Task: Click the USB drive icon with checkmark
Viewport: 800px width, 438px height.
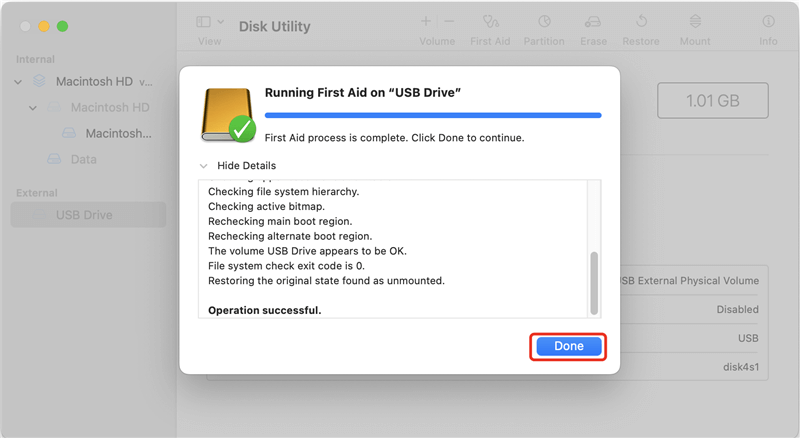Action: point(227,113)
